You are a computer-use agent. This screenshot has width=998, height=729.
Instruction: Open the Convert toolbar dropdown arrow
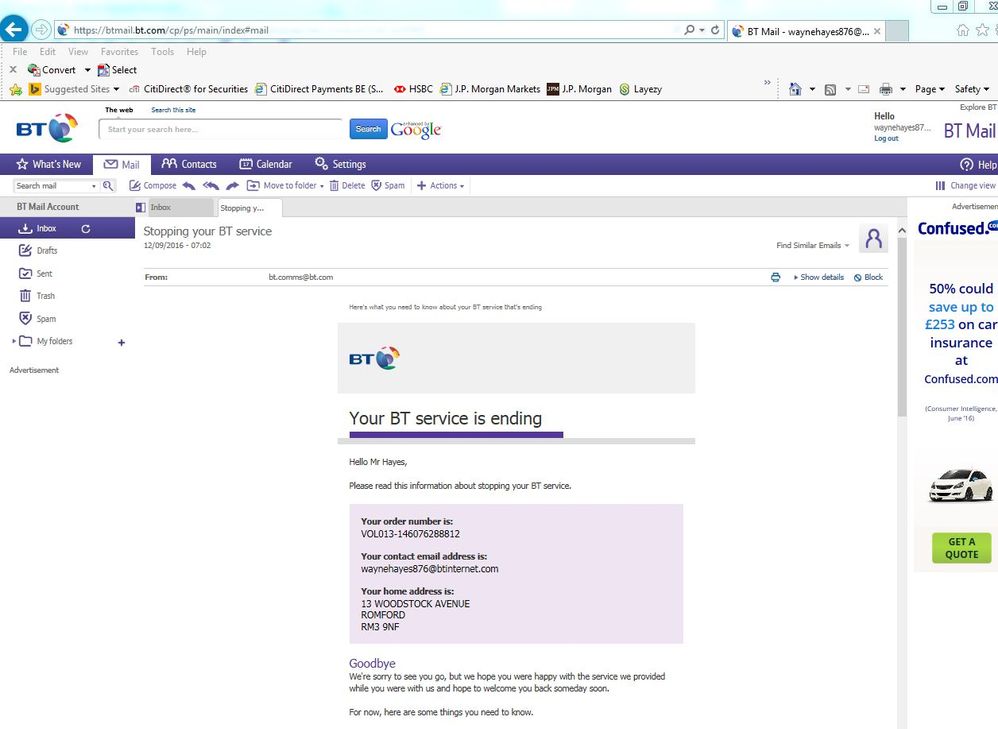(88, 70)
